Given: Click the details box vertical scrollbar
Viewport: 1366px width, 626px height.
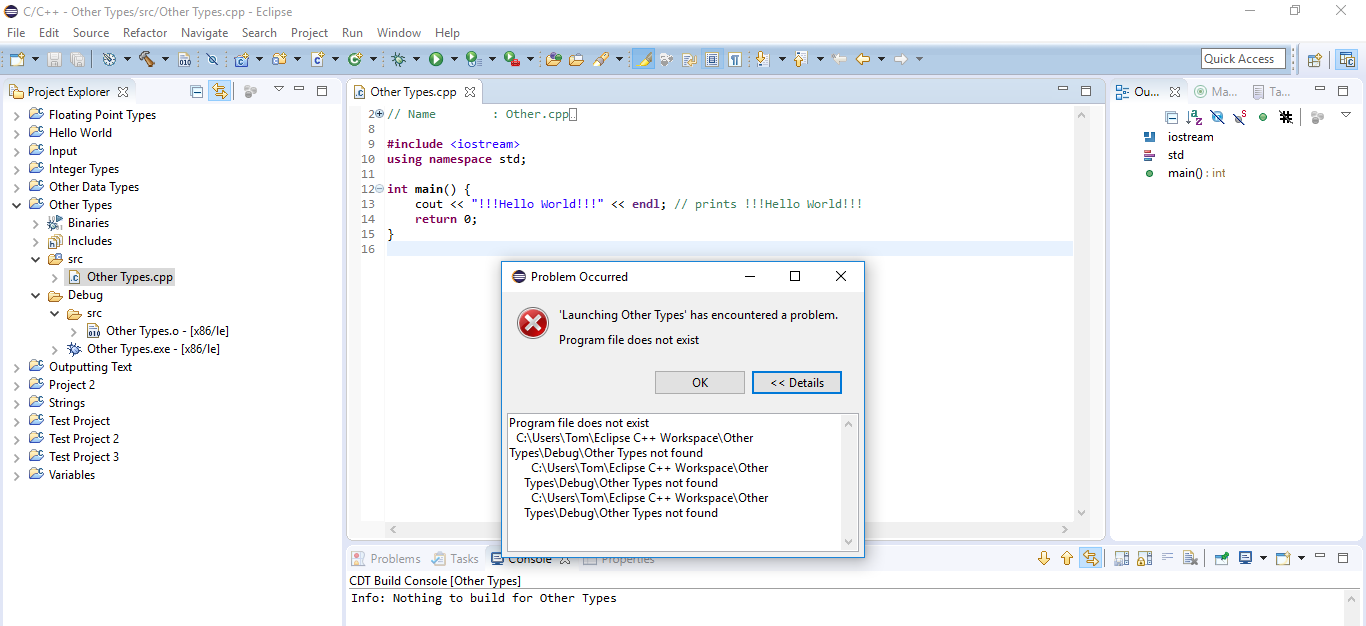Looking at the screenshot, I should click(x=849, y=482).
